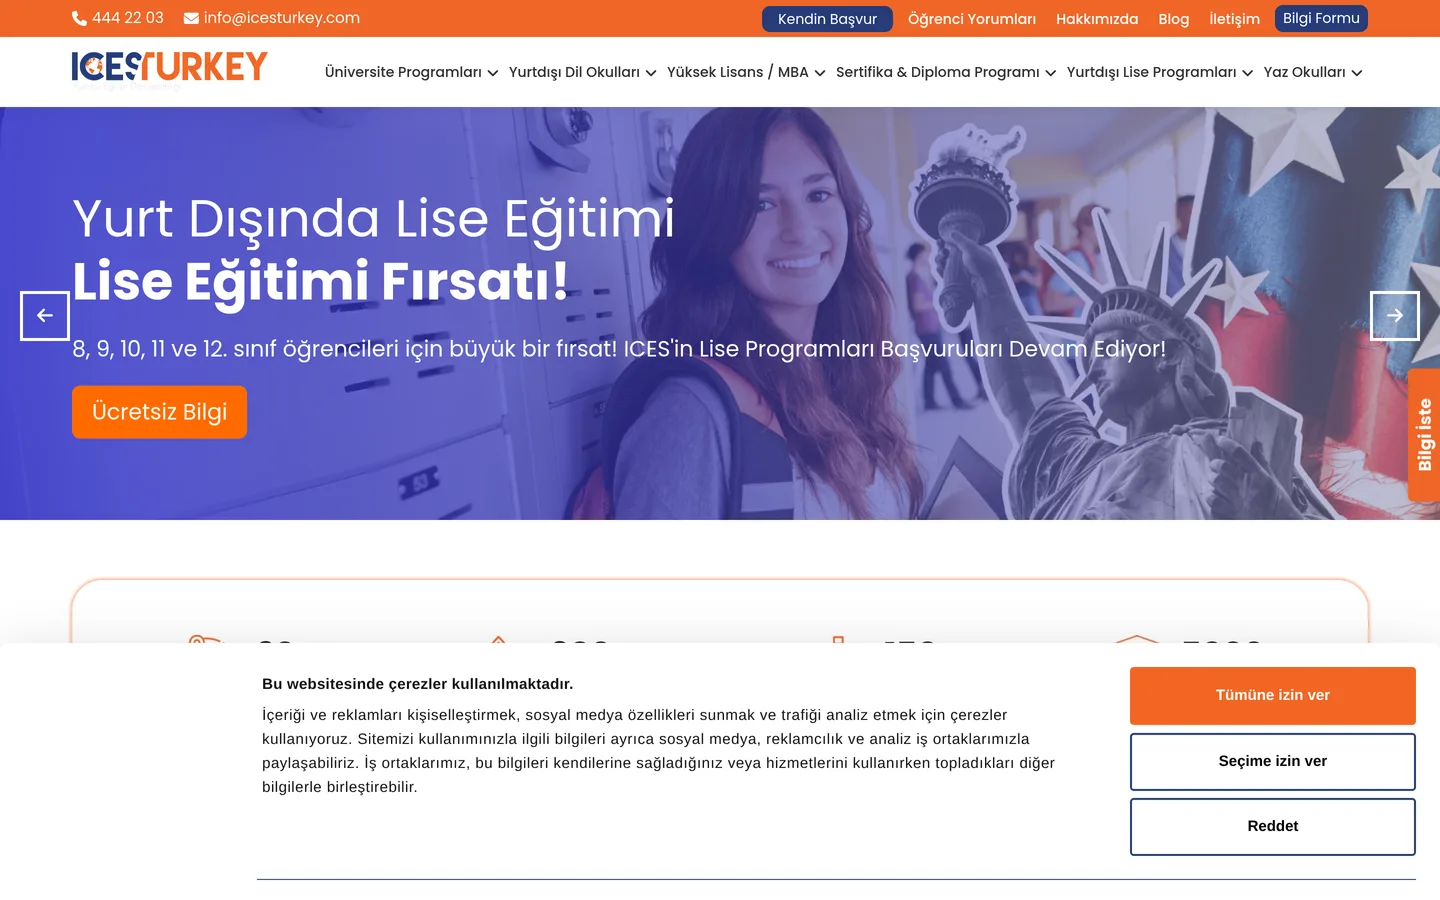Expand Yurtdışı Dil Okulları chevron
This screenshot has height=900, width=1440.
pos(651,73)
